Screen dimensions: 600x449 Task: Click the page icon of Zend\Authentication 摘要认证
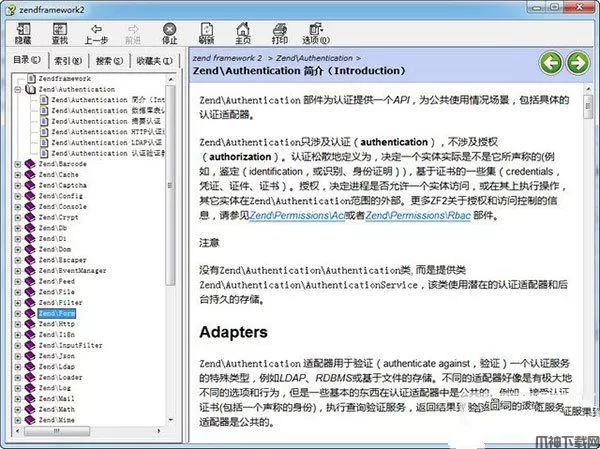coord(44,121)
